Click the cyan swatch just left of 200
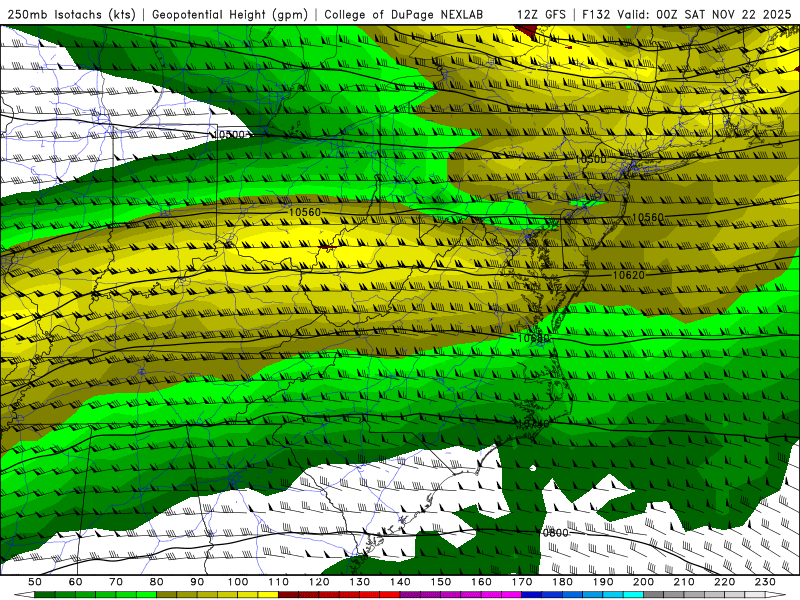Image resolution: width=800 pixels, height=600 pixels. pyautogui.click(x=633, y=595)
